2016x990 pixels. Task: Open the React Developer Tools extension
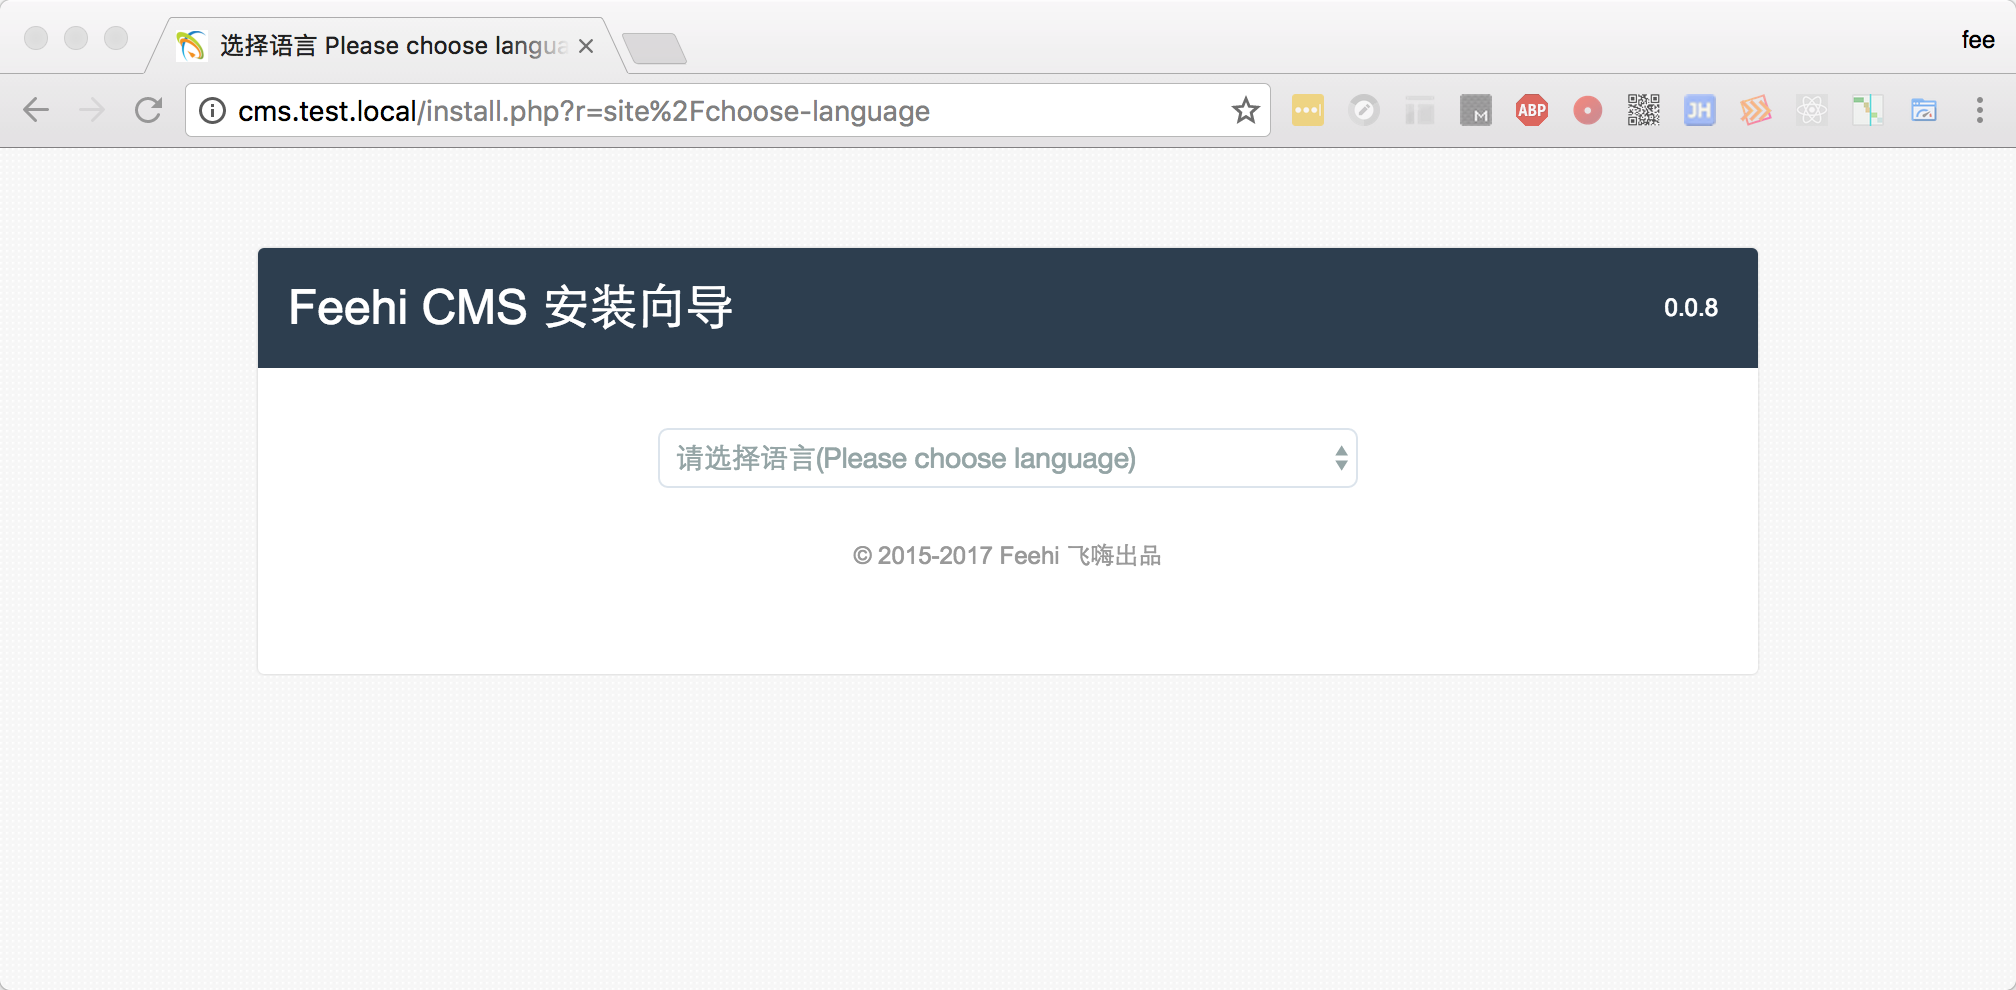pyautogui.click(x=1811, y=110)
